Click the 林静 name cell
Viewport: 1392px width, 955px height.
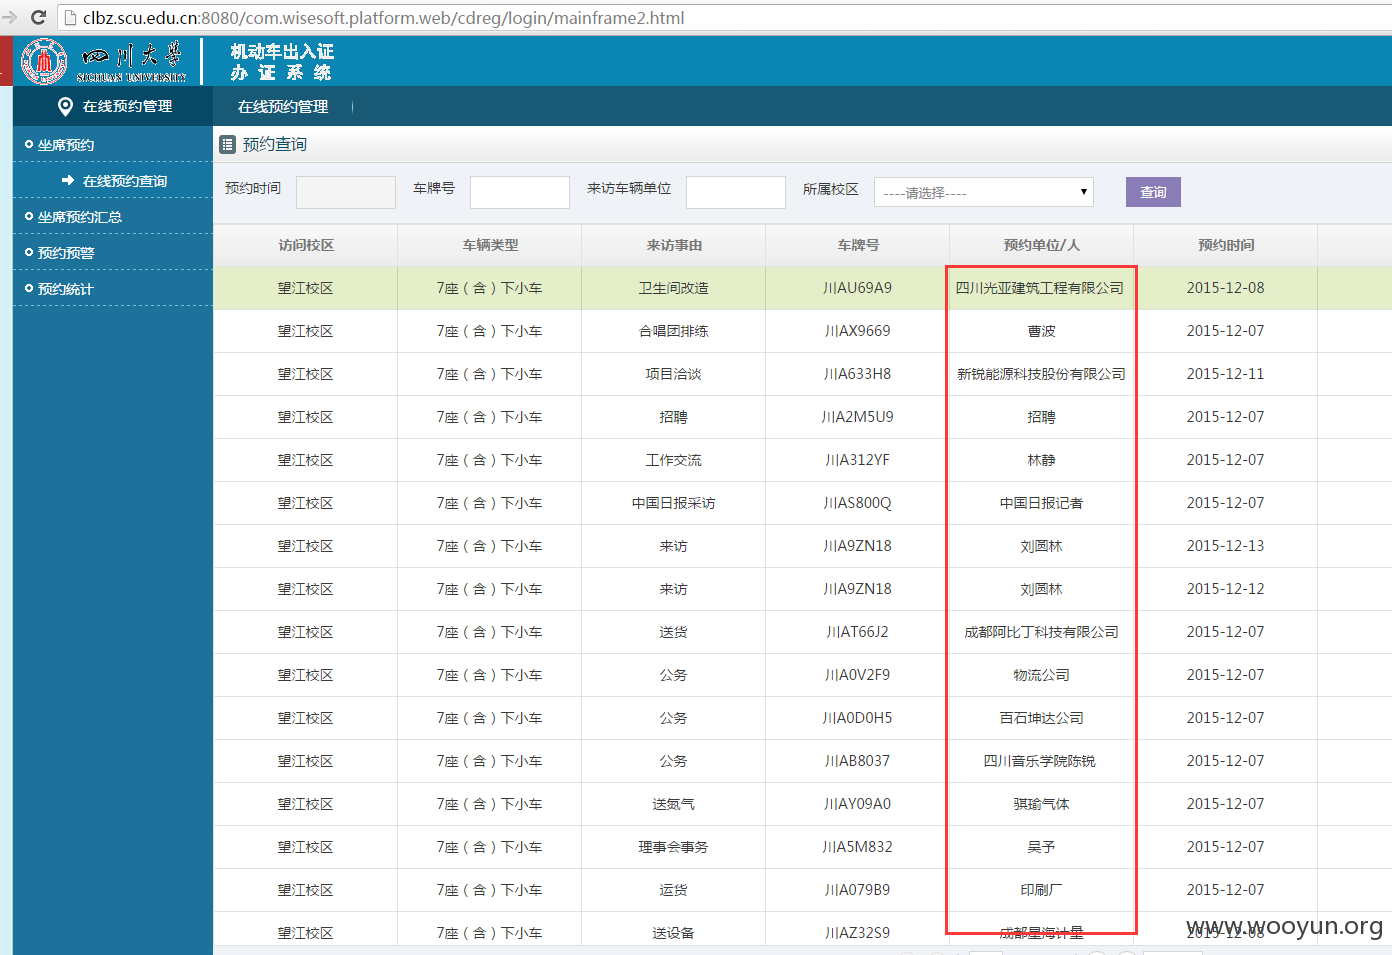coord(1042,460)
